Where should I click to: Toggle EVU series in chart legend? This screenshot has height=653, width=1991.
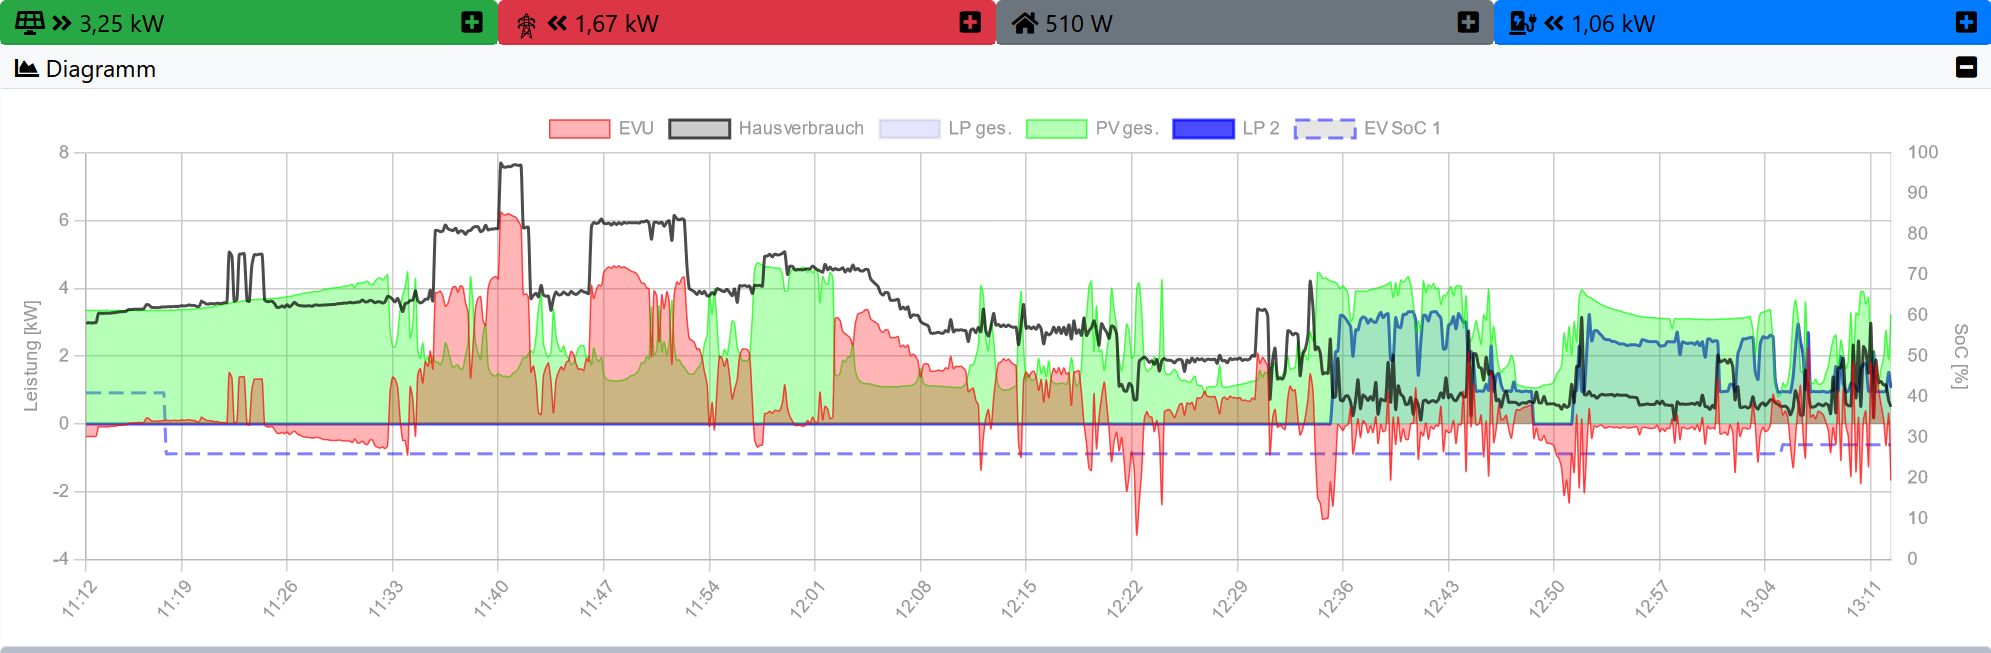601,128
